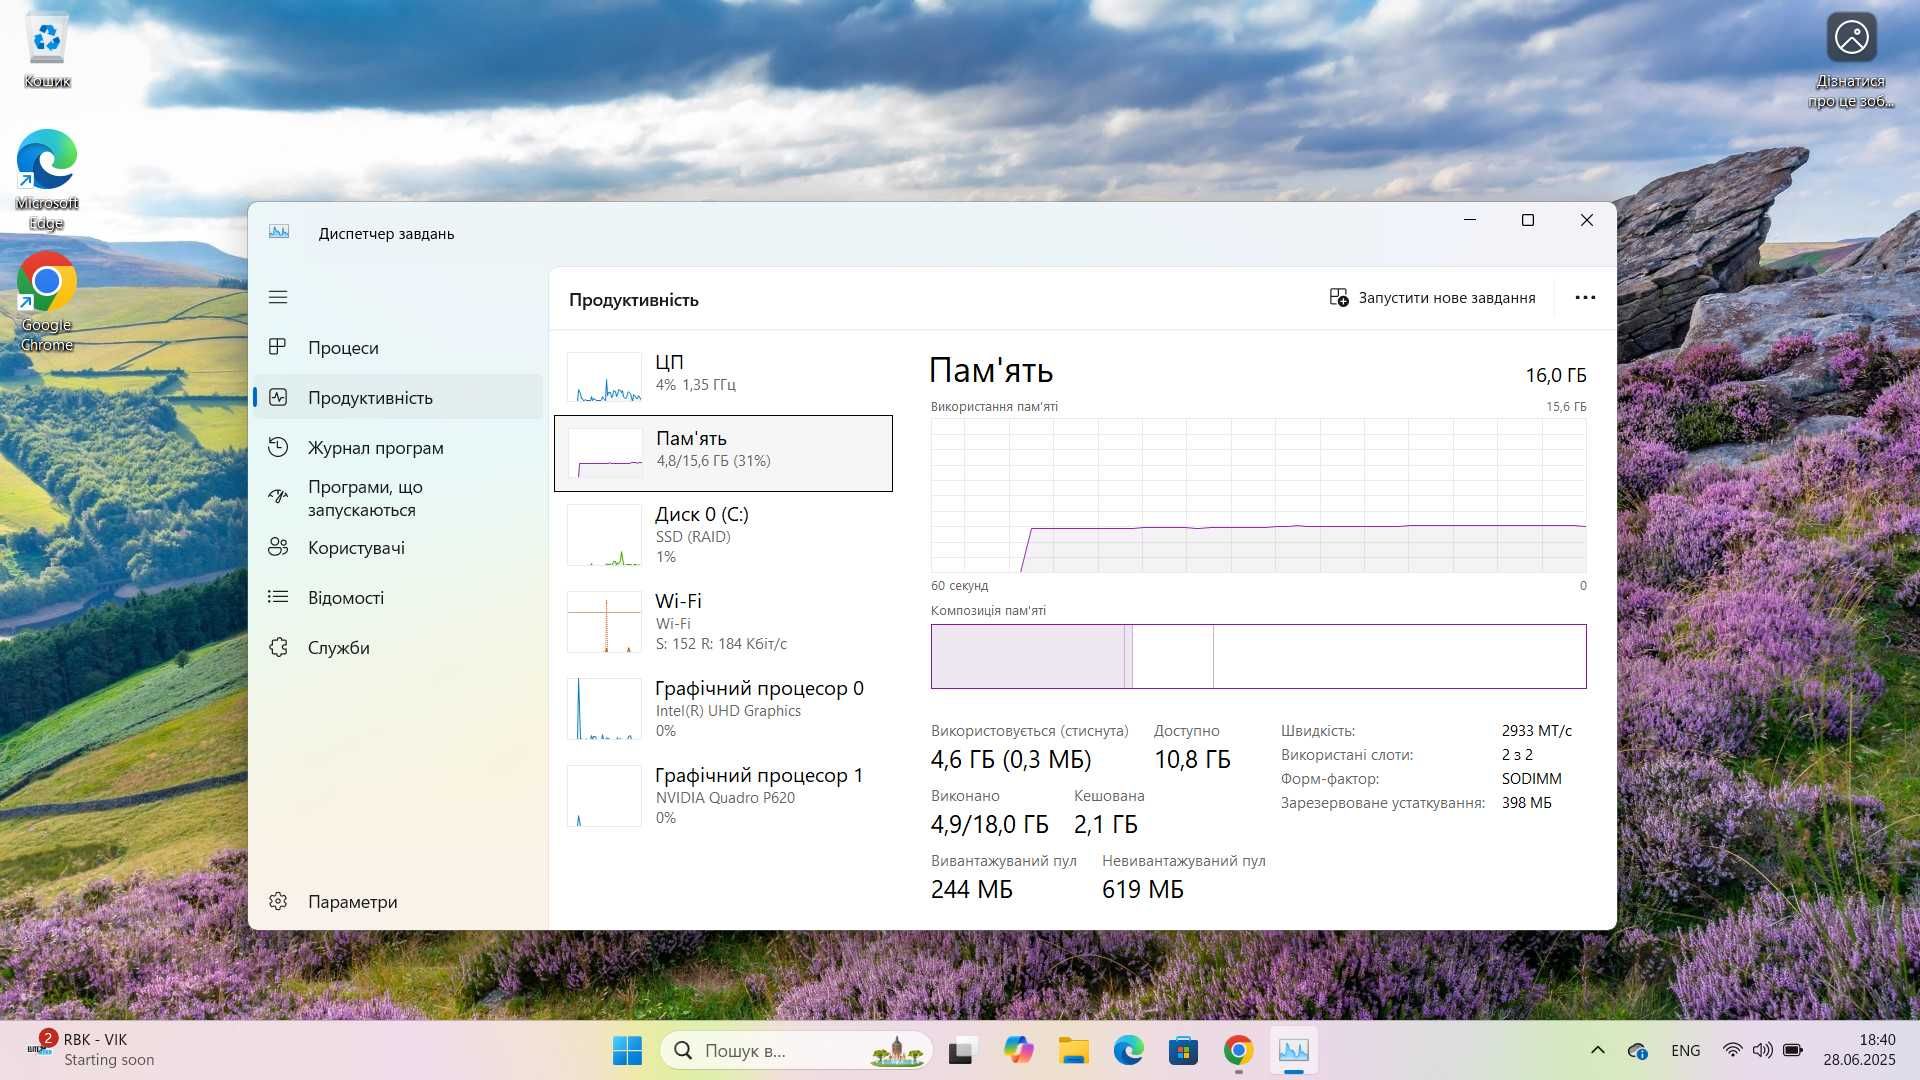Click the Користувачі people icon
The width and height of the screenshot is (1920, 1080).
[278, 547]
